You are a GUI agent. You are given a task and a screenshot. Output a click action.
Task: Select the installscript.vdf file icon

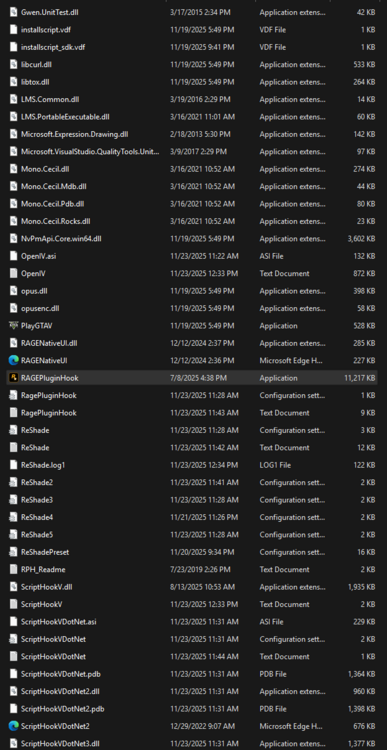[13, 30]
